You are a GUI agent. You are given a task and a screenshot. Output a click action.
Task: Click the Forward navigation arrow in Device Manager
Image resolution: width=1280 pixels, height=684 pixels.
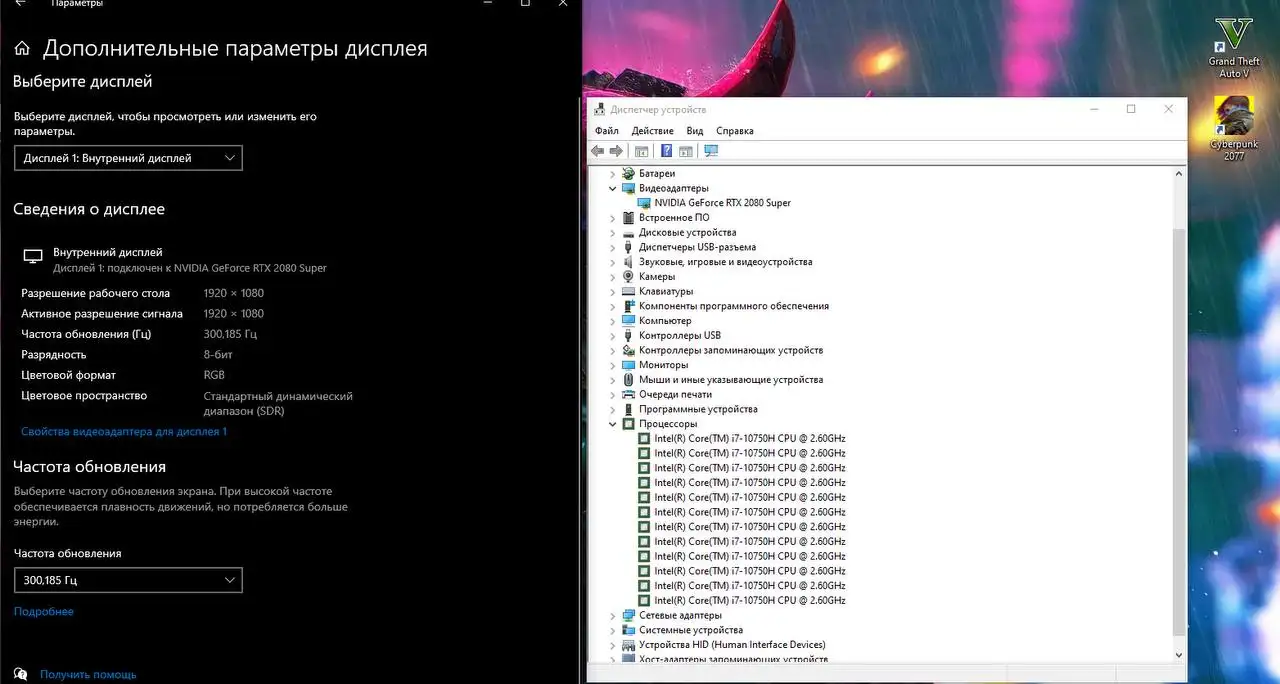pos(616,150)
